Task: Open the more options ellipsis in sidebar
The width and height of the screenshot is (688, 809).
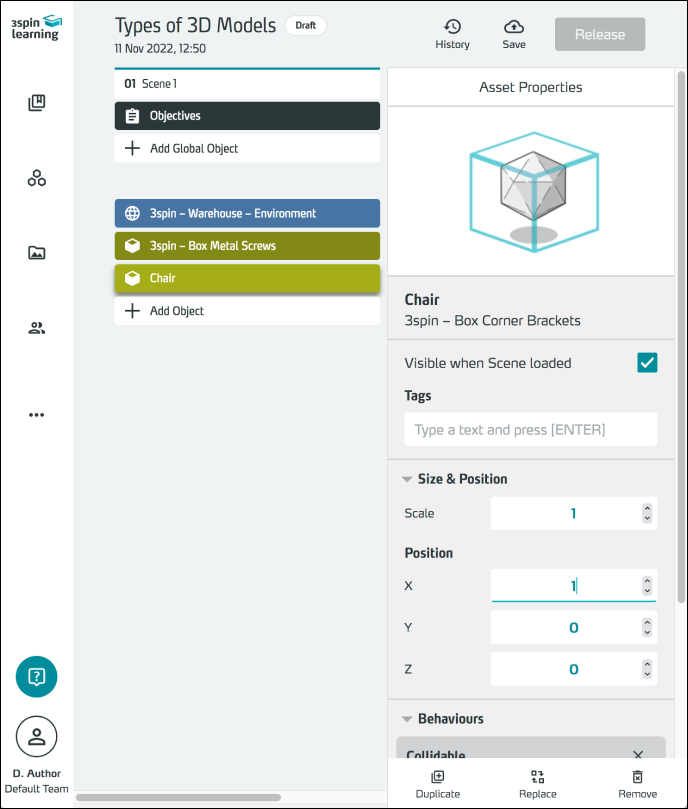Action: click(37, 415)
